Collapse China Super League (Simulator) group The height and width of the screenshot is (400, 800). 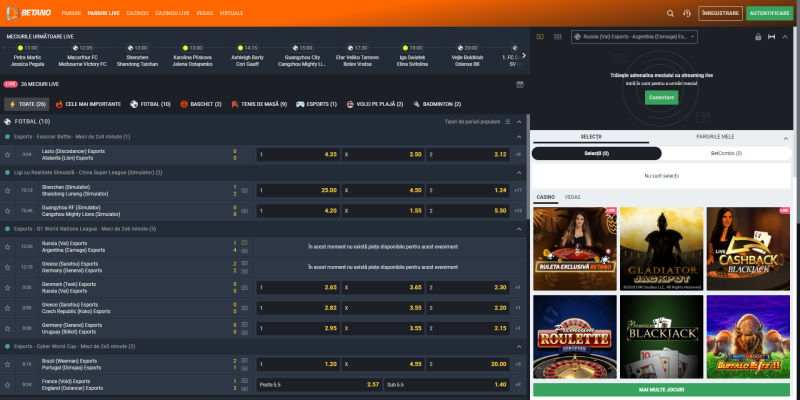(519, 172)
